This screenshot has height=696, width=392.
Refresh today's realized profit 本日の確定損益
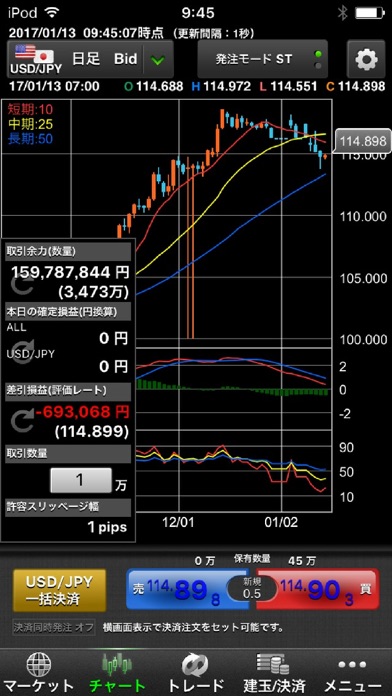click(x=21, y=352)
